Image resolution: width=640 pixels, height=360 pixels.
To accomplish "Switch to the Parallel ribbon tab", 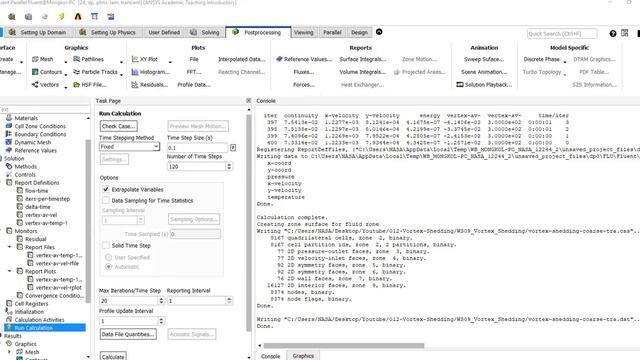I will coord(332,32).
